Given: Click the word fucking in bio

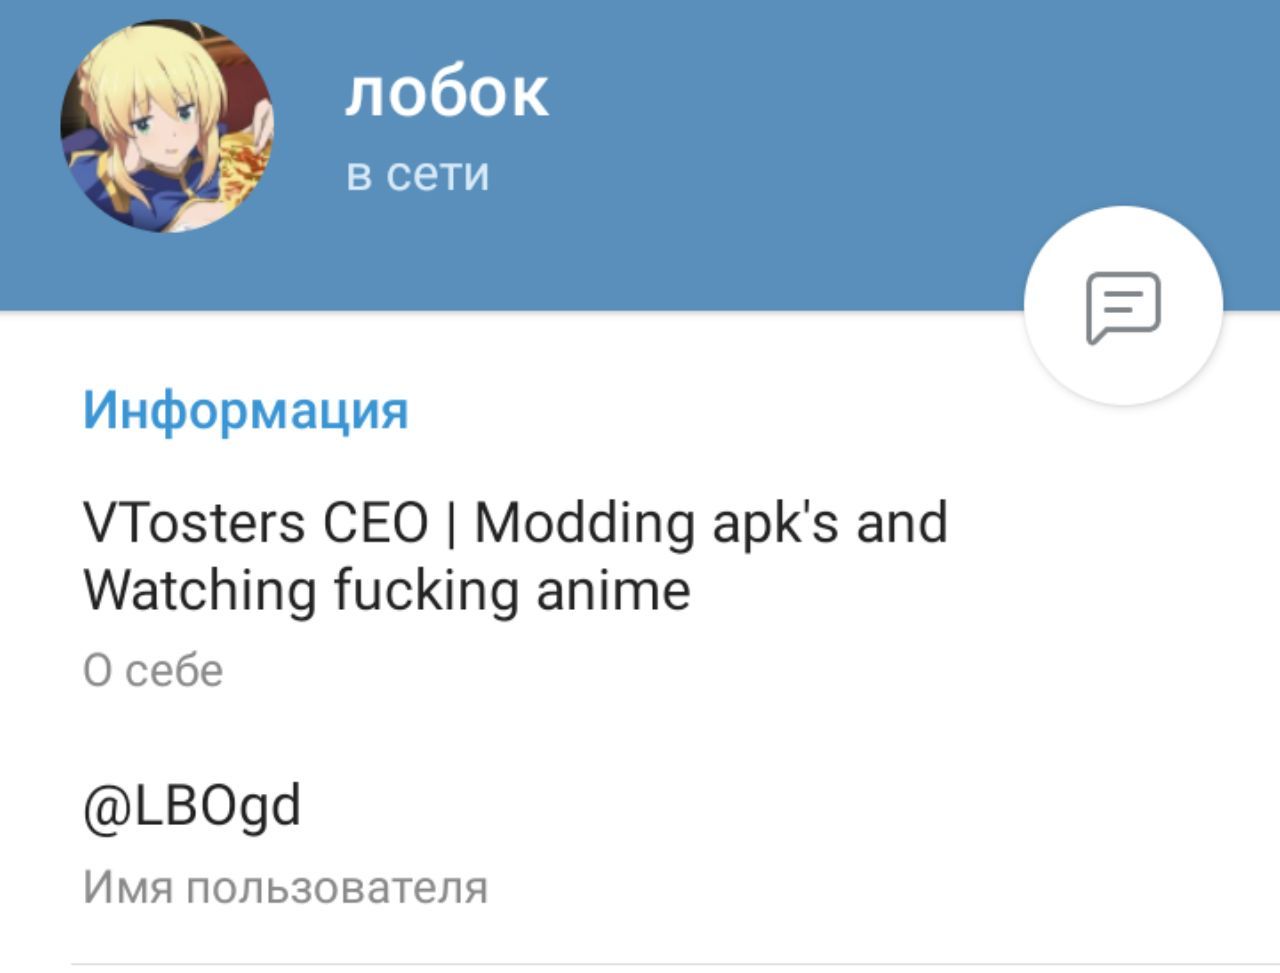Looking at the screenshot, I should click(426, 591).
